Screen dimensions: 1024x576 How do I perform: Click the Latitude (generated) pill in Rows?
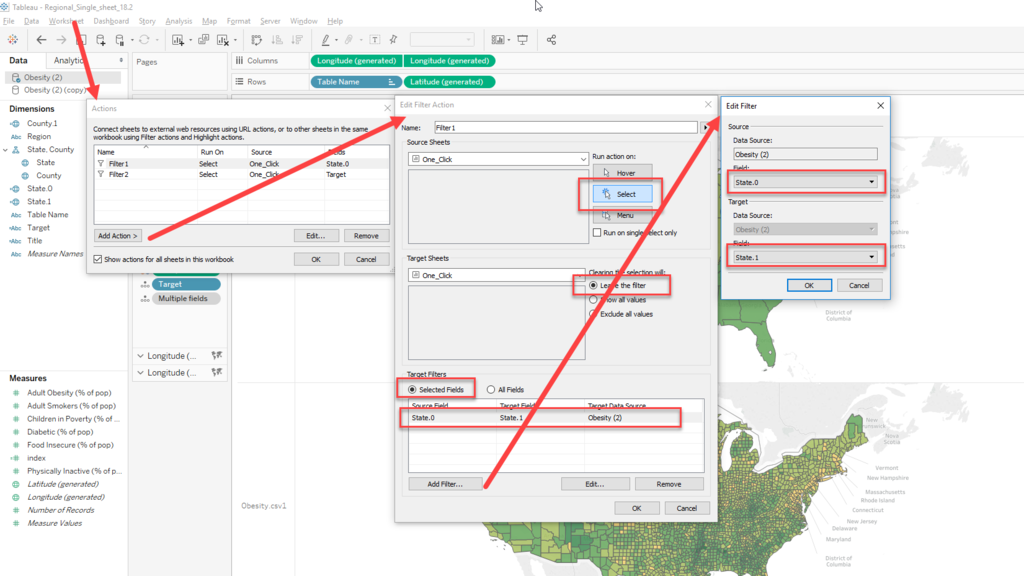pyautogui.click(x=449, y=82)
